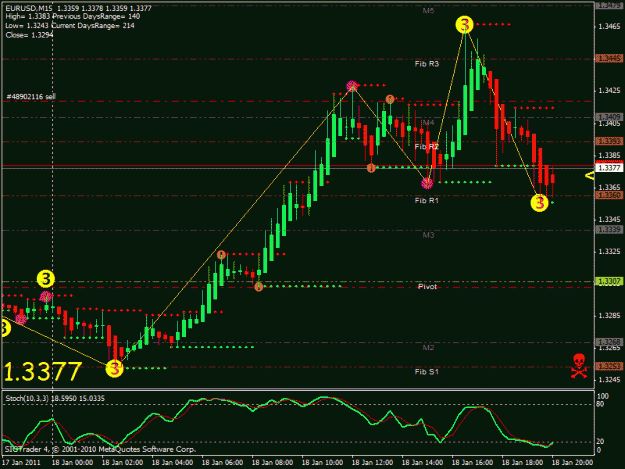Select yellow 3 marker at the 02:00 swing low
The height and width of the screenshot is (469, 625).
(114, 368)
